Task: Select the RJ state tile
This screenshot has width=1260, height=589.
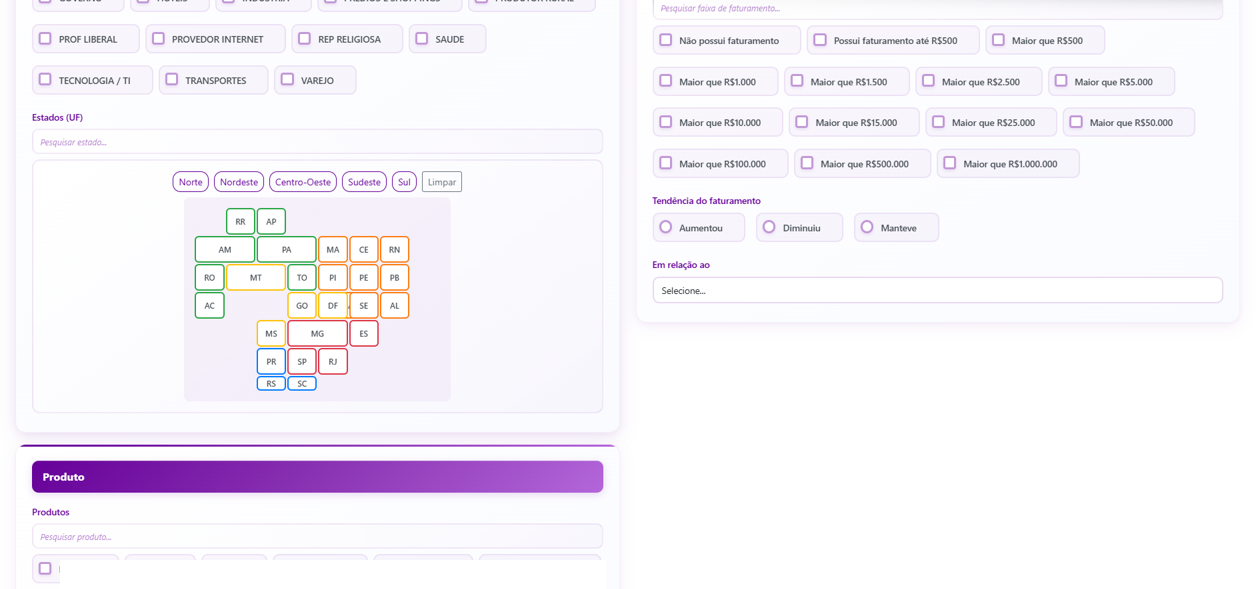Action: tap(333, 361)
